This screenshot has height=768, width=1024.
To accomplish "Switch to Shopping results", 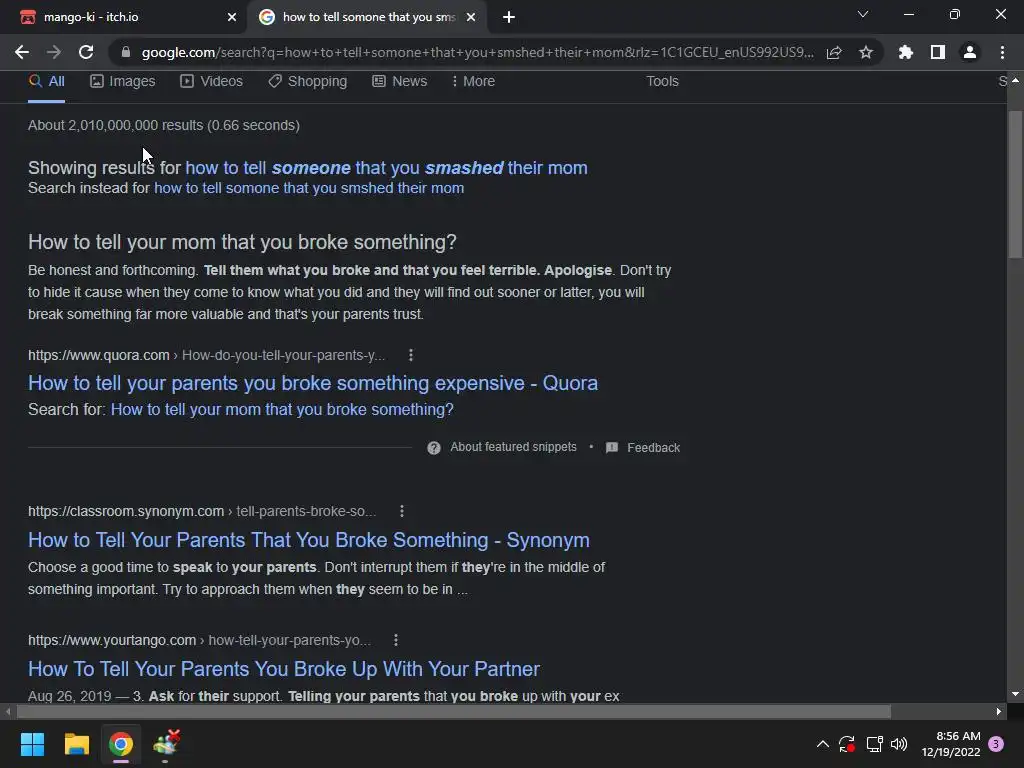I will click(308, 82).
